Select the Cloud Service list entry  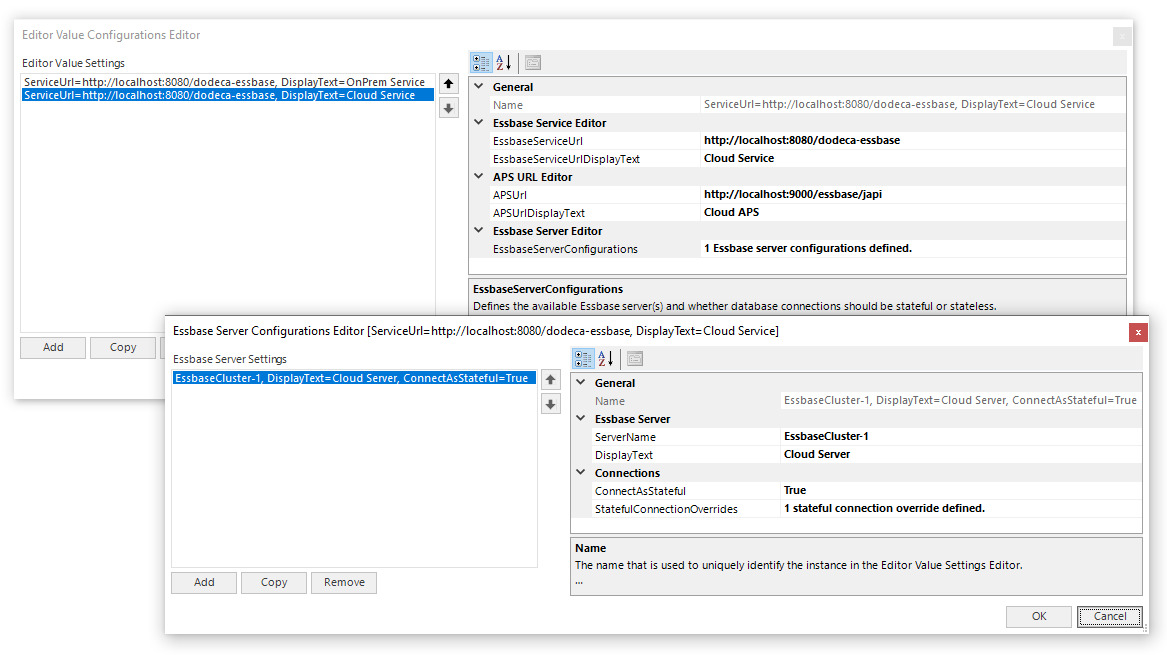coord(228,95)
